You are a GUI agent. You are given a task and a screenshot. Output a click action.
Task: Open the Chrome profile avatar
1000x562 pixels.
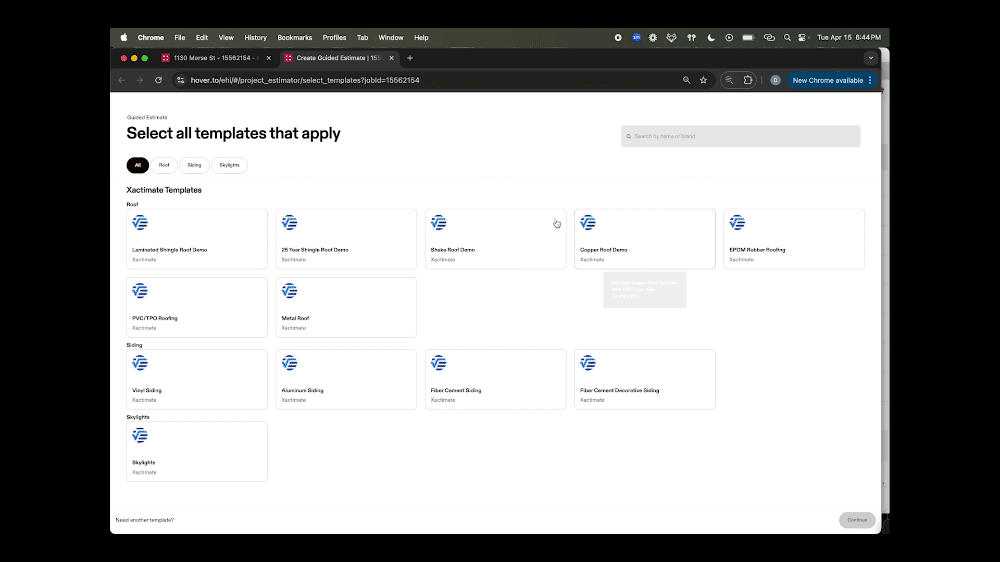point(775,80)
